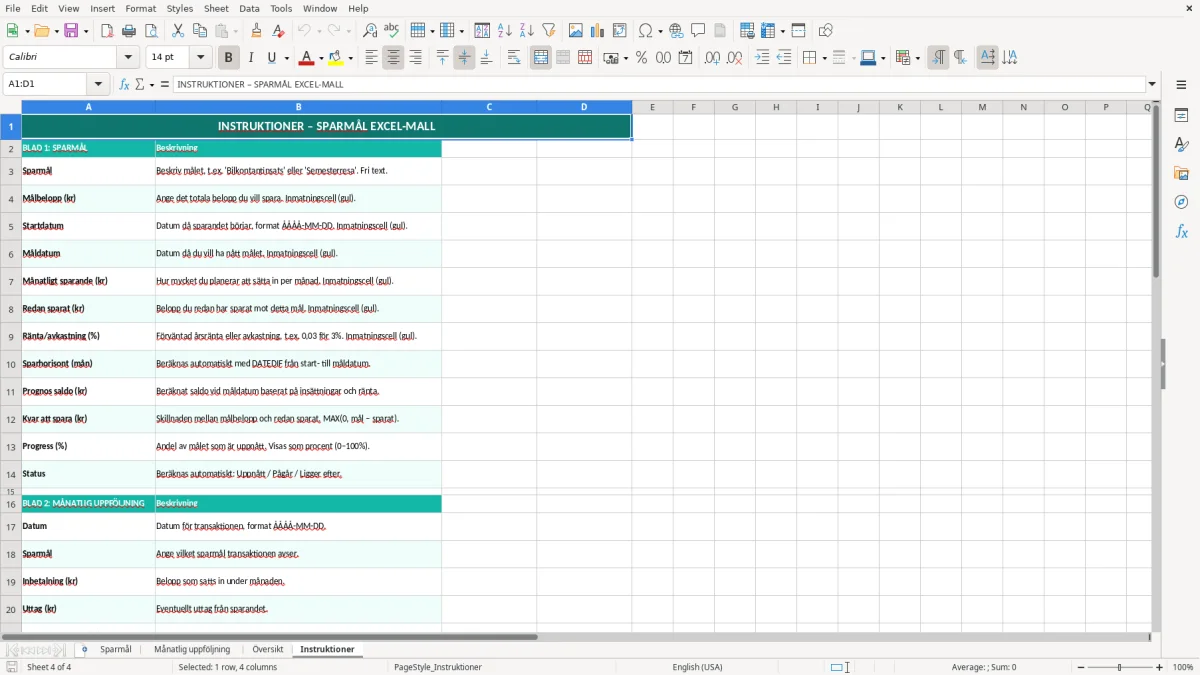Screen dimensions: 1200x675
Task: Click the Clear Direct Formatting icon
Action: tap(279, 31)
